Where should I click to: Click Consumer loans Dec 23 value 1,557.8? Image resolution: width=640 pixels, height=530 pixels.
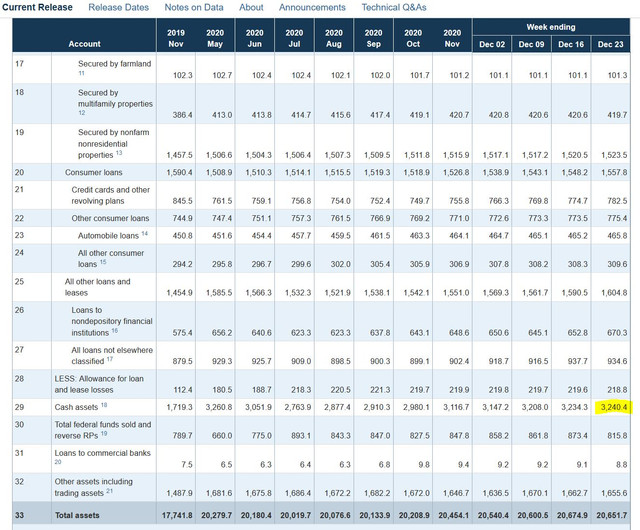pos(614,172)
